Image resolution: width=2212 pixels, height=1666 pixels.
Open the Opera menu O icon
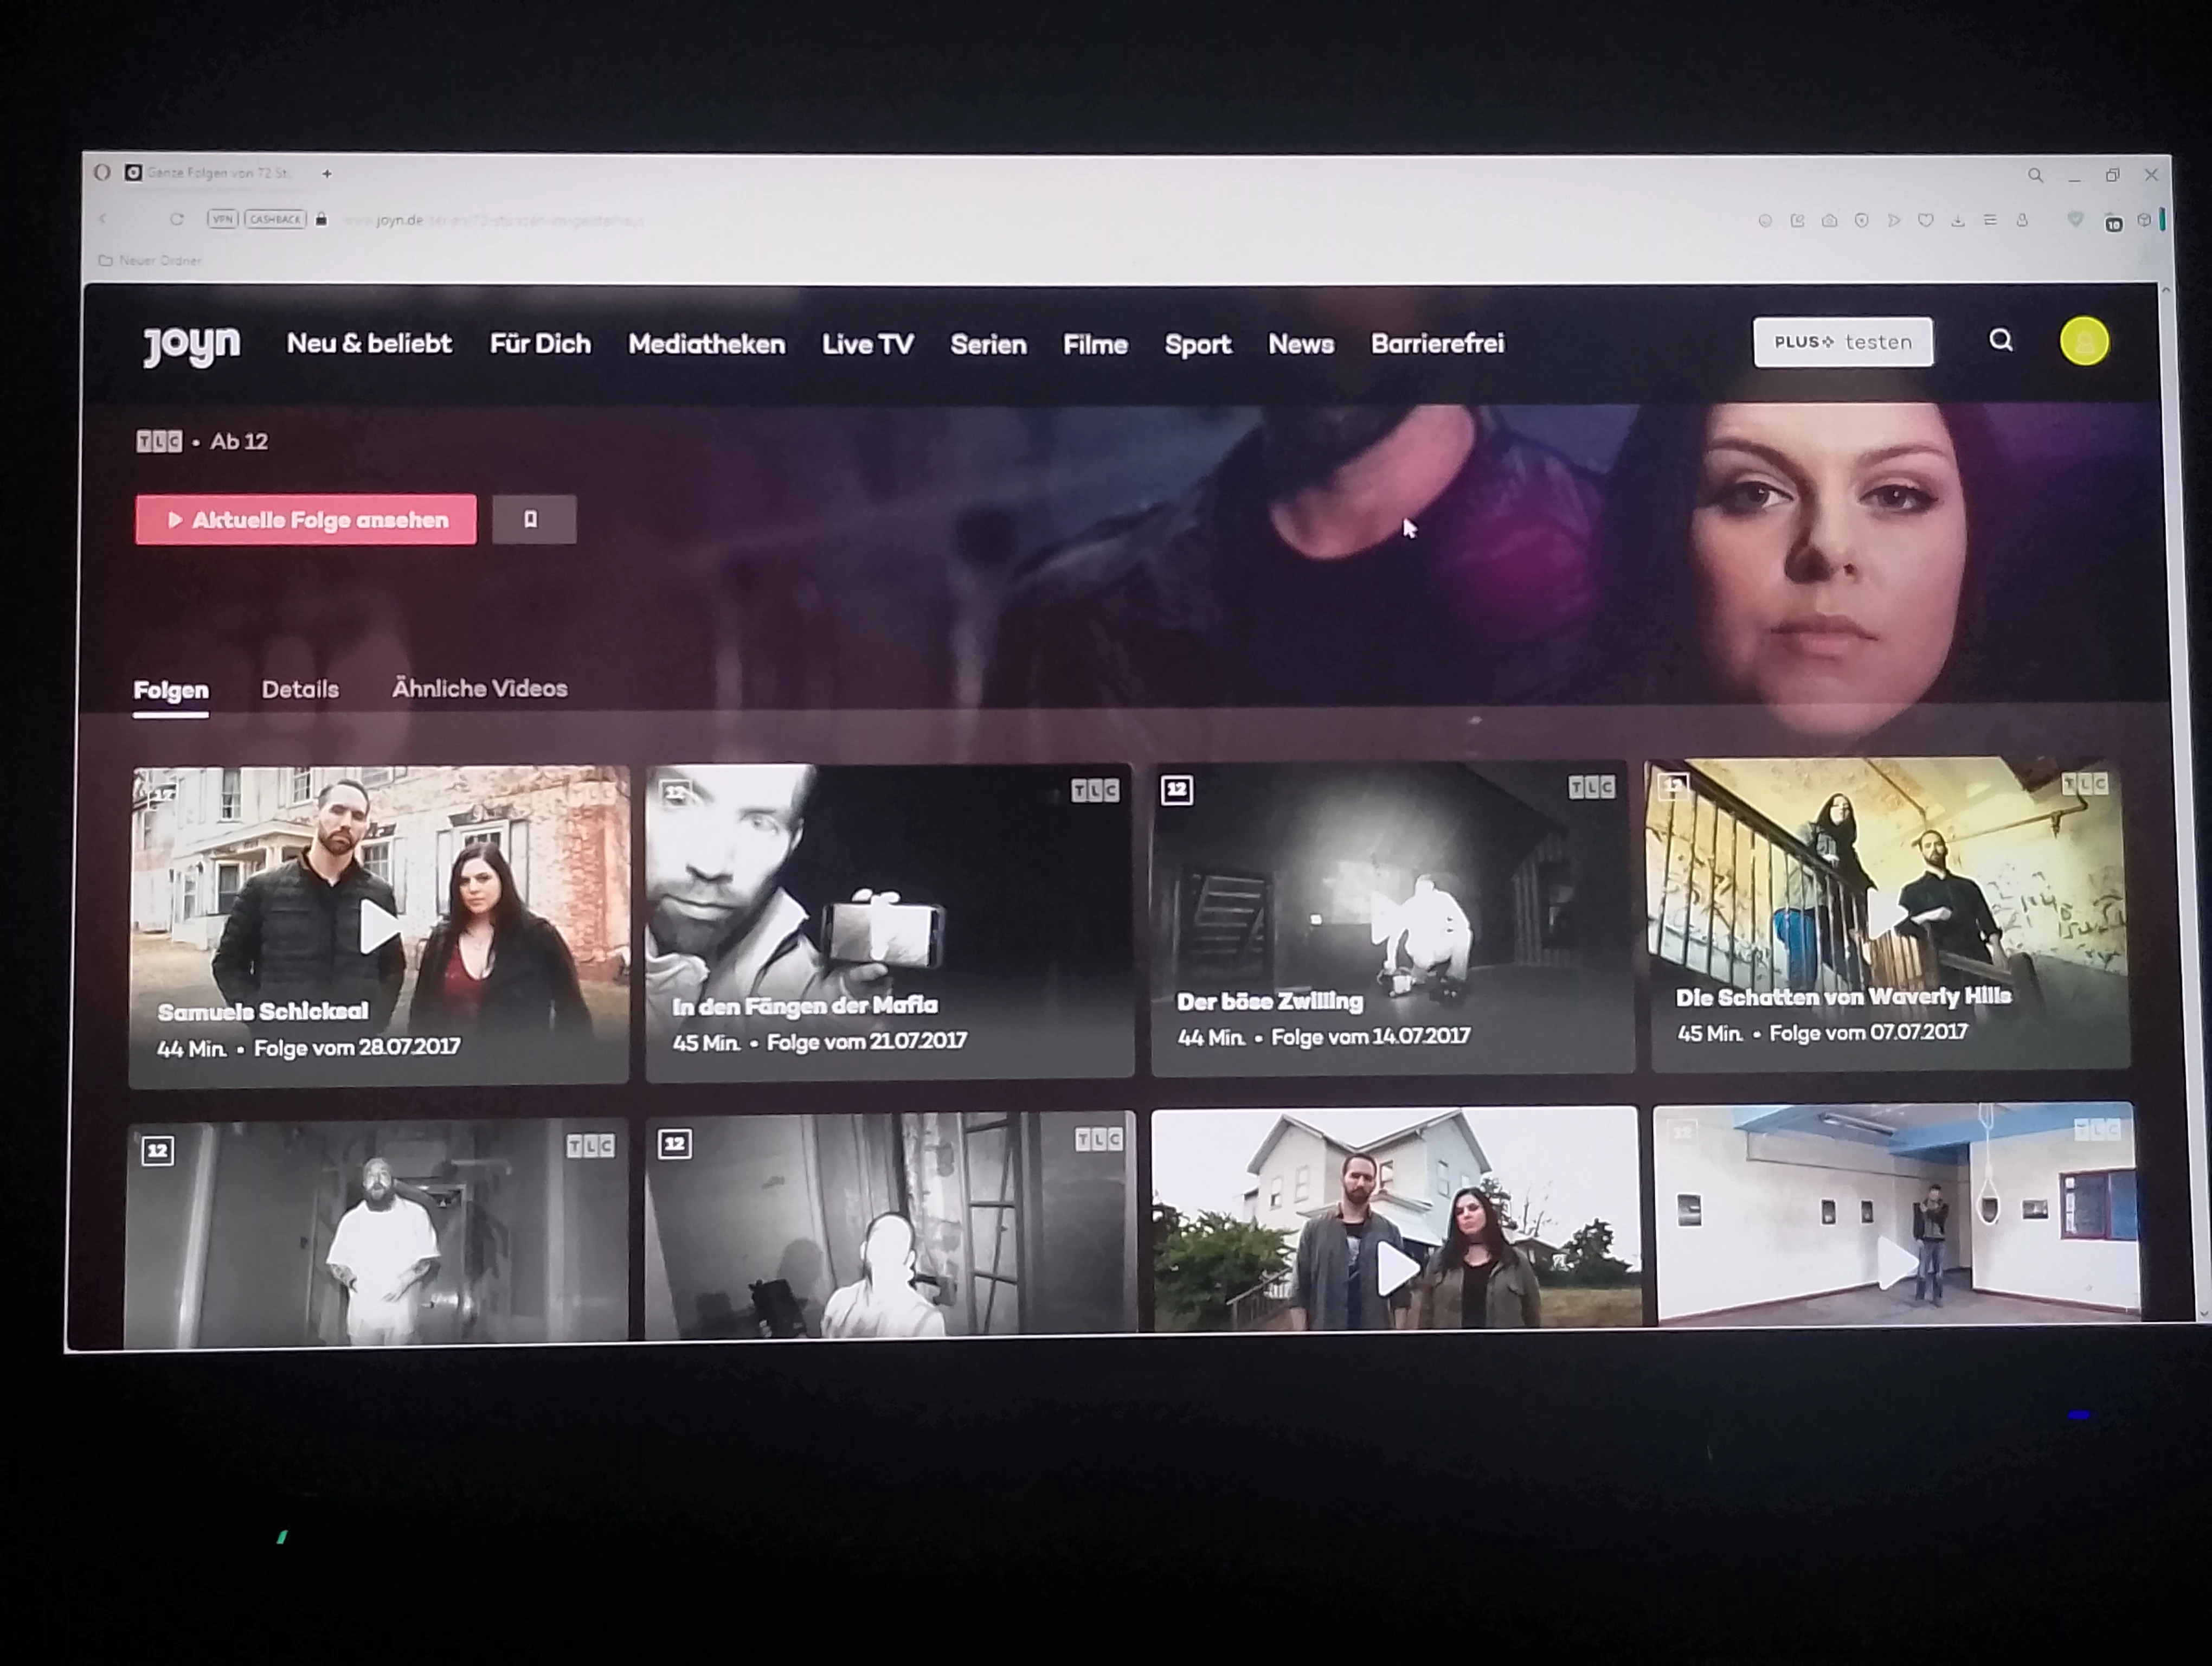(102, 173)
